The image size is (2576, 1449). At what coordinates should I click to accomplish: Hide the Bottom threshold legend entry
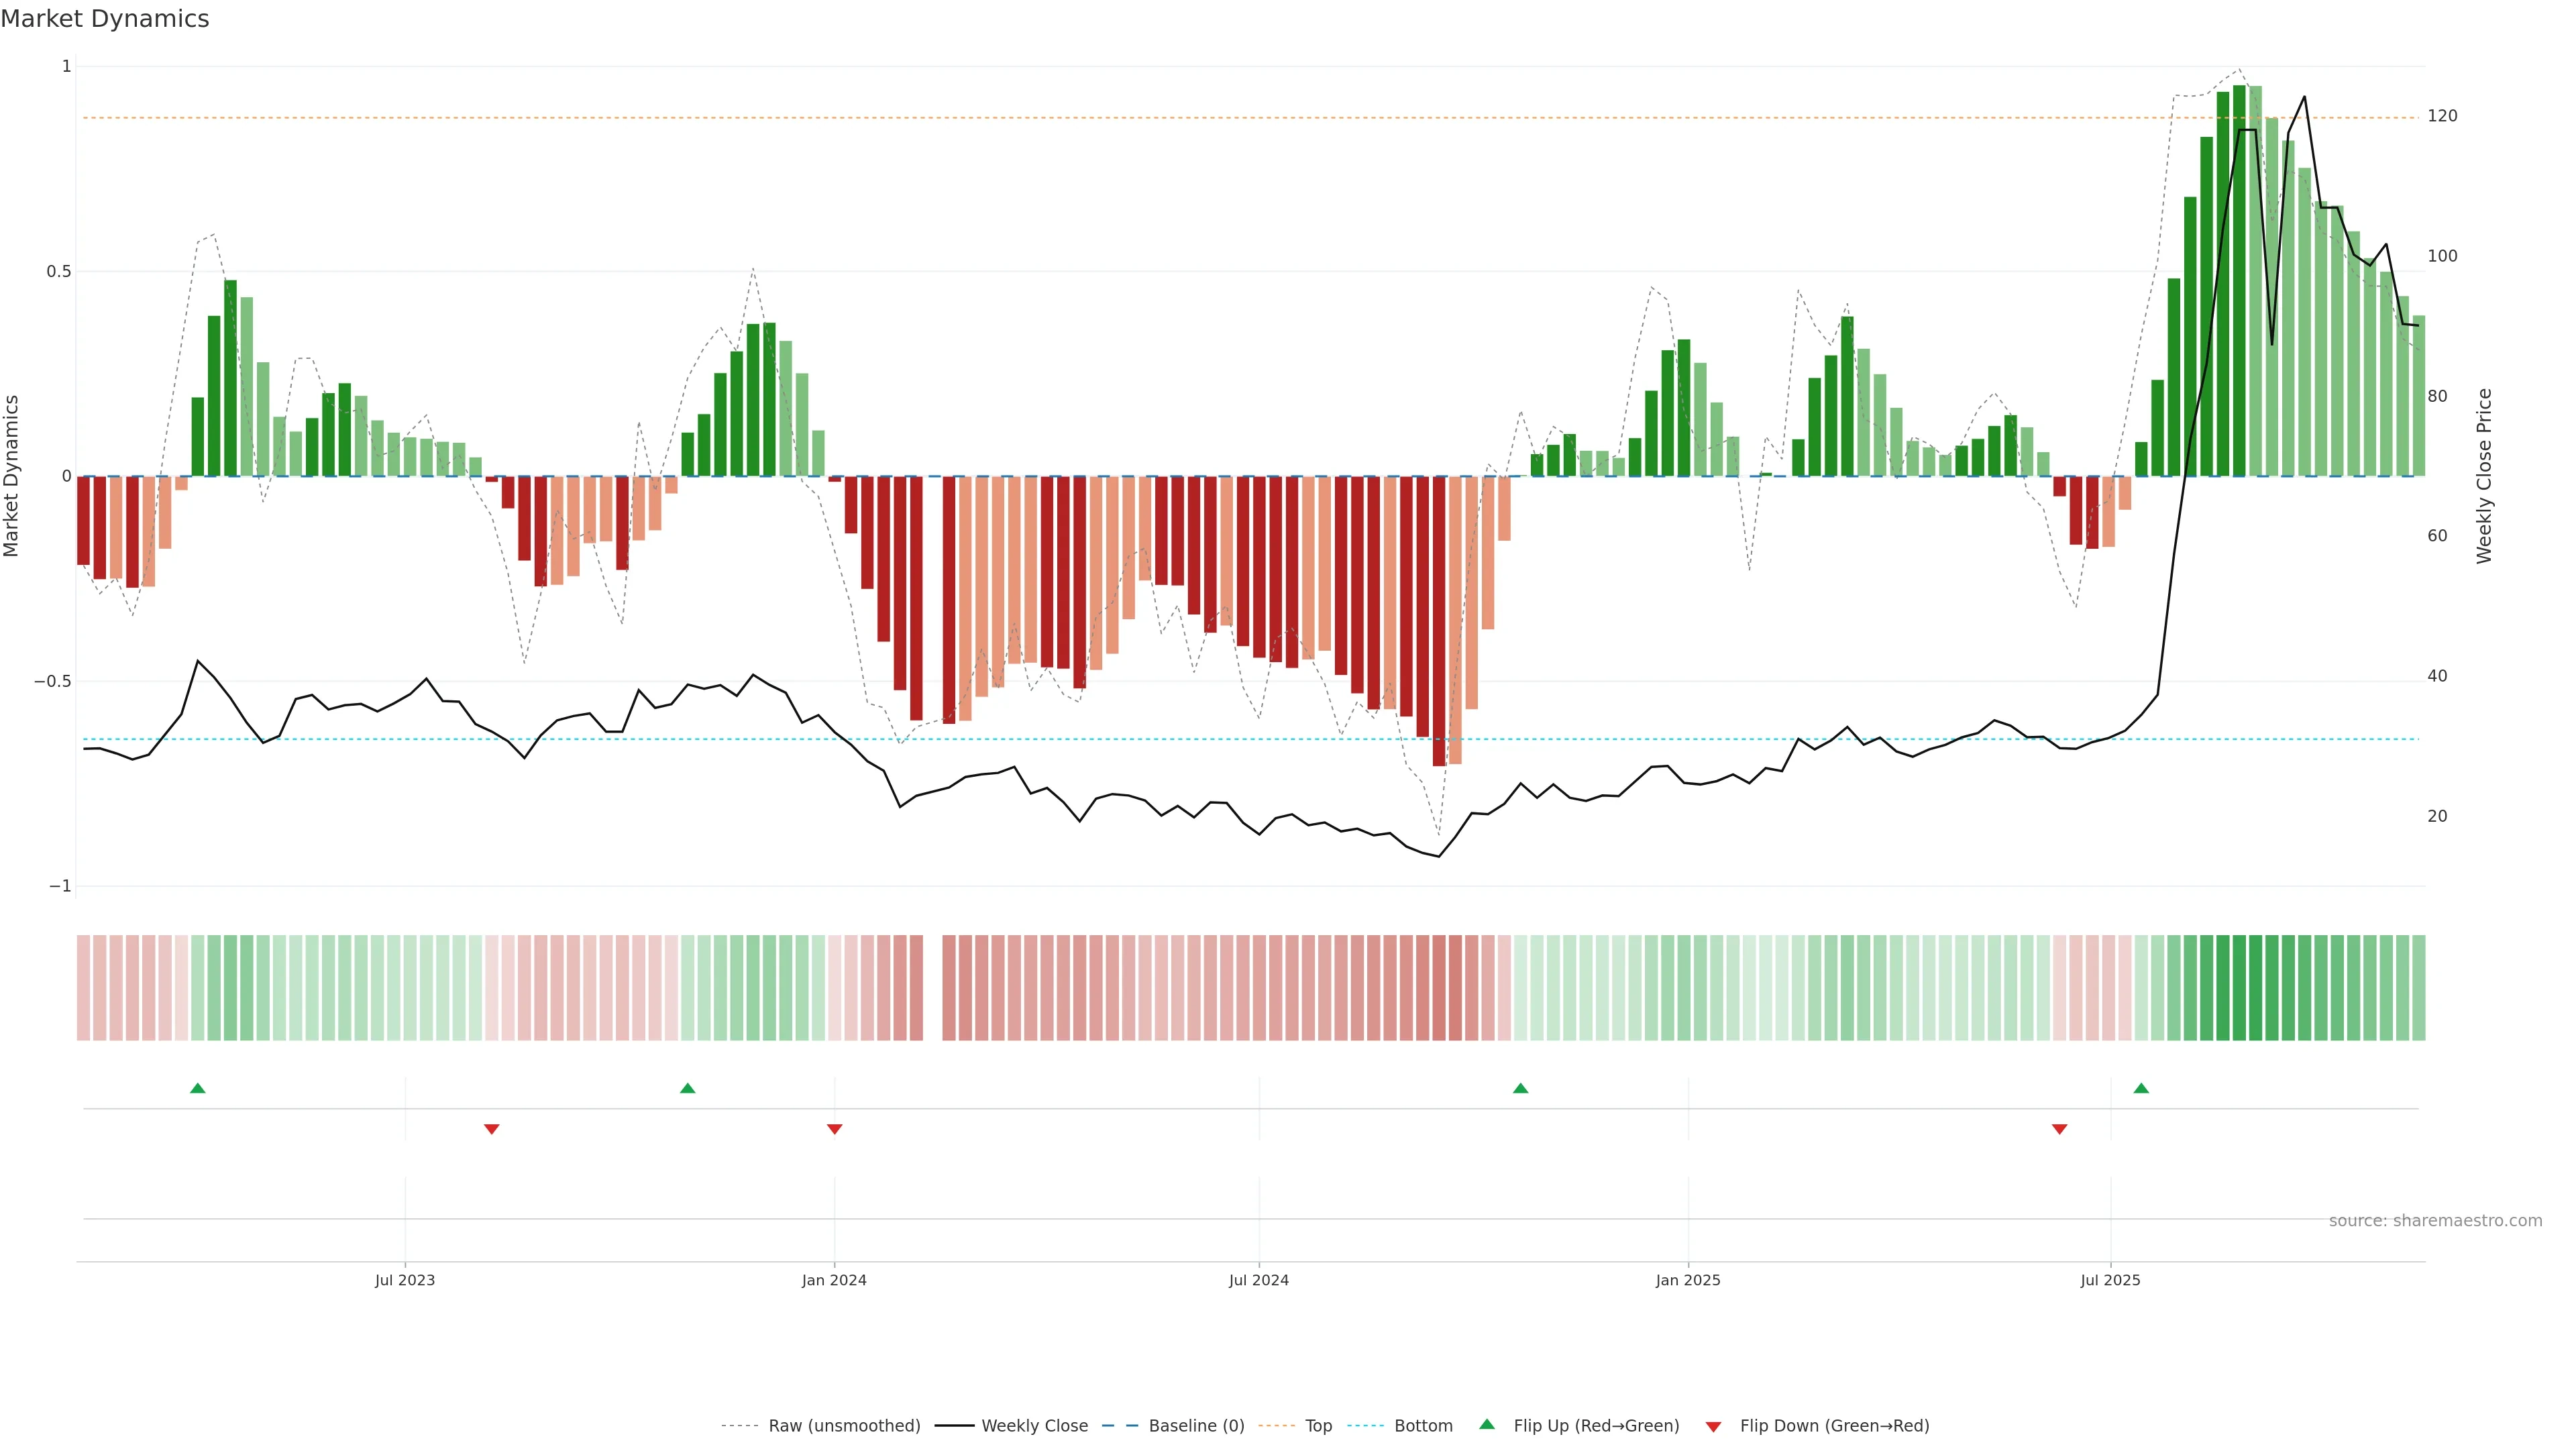(x=1423, y=1426)
